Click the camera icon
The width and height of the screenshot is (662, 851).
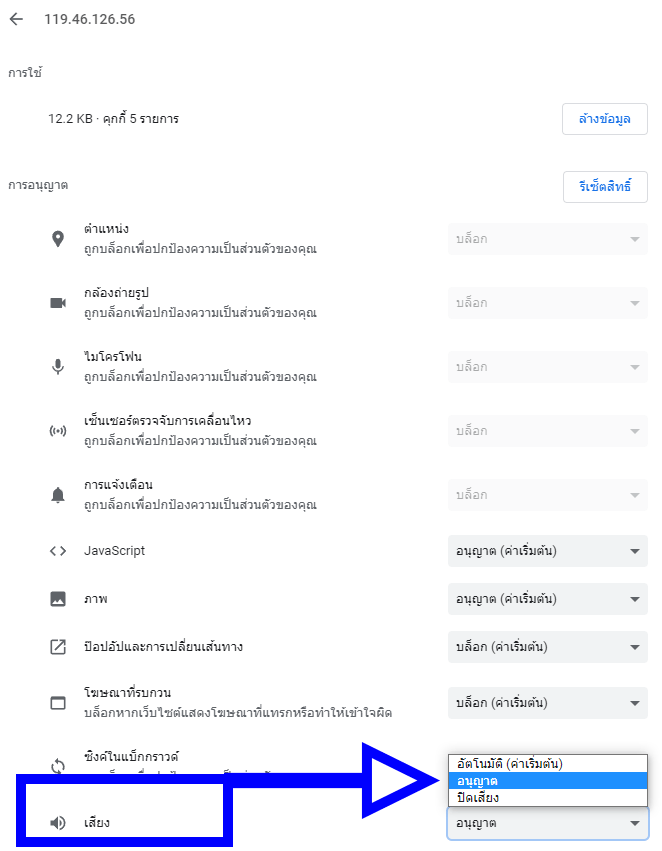point(58,303)
